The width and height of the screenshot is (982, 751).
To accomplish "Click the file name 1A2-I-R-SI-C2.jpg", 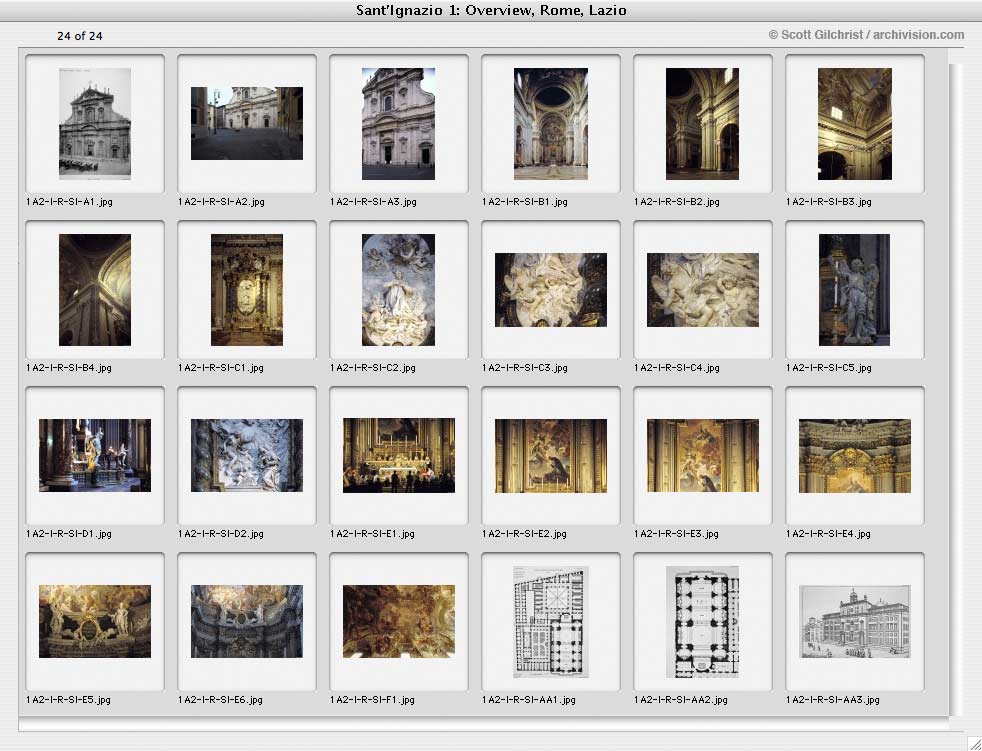I will click(373, 368).
